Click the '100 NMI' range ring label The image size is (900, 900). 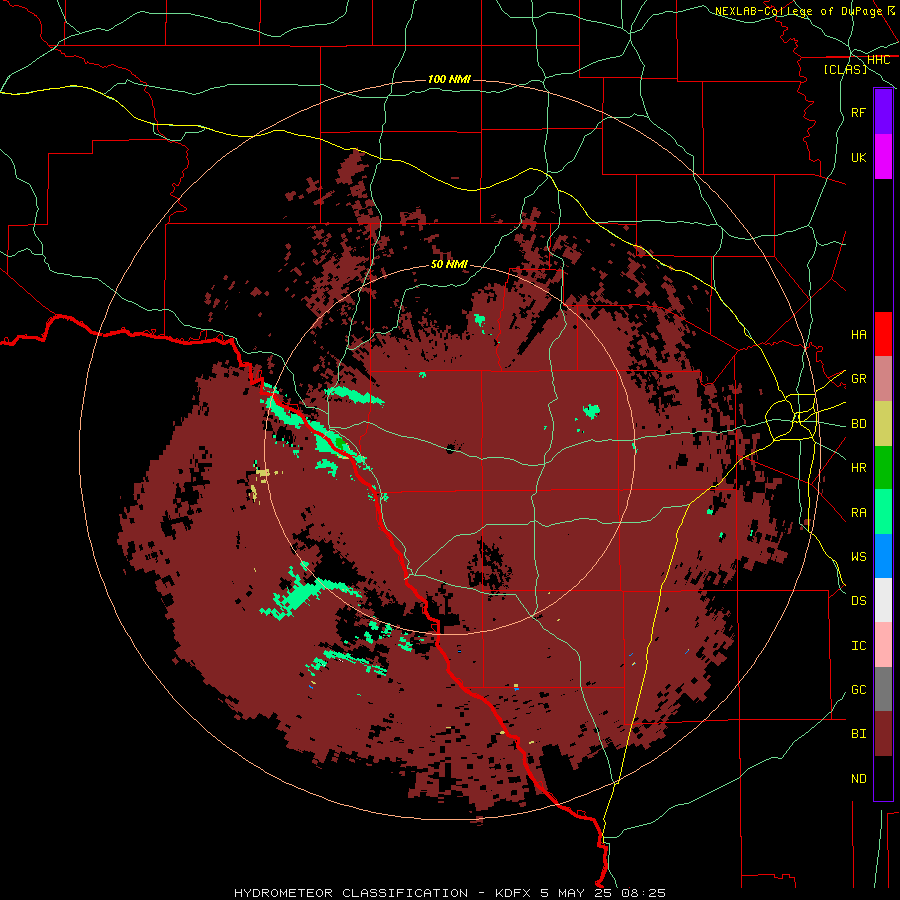[x=449, y=79]
